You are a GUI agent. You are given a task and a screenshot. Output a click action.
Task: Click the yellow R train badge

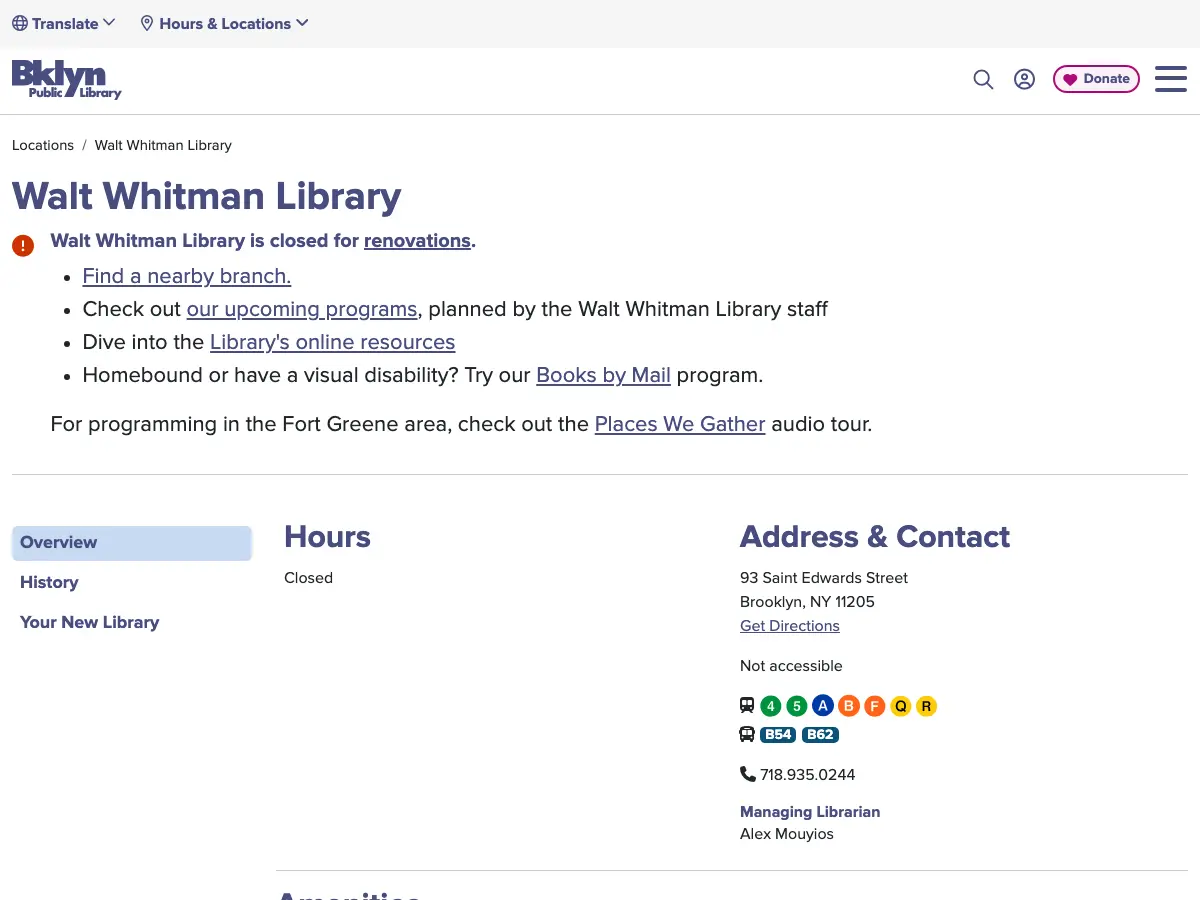point(926,706)
